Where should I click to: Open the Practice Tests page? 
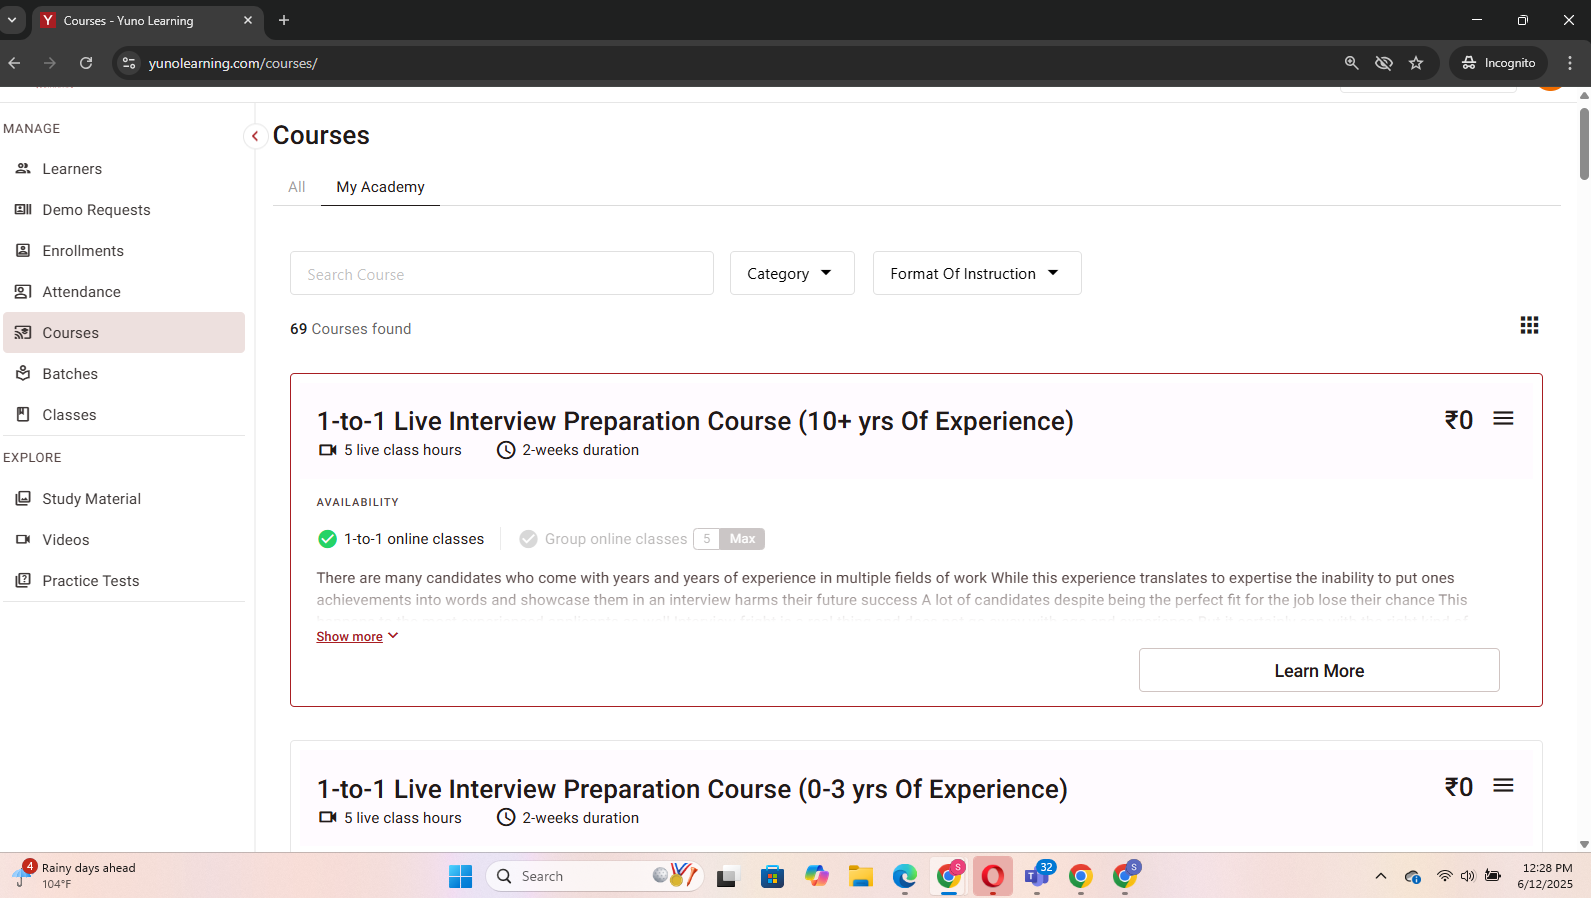pos(90,581)
